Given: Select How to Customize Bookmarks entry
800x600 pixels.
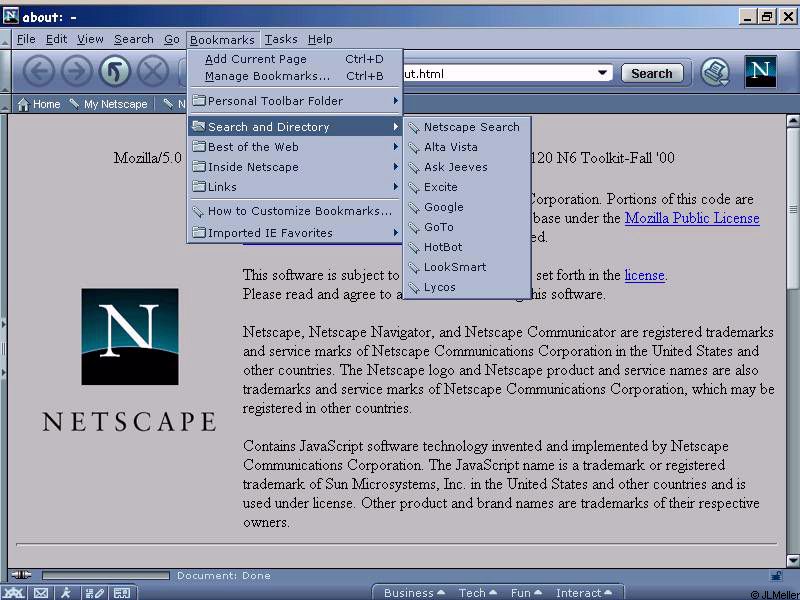Looking at the screenshot, I should (295, 211).
